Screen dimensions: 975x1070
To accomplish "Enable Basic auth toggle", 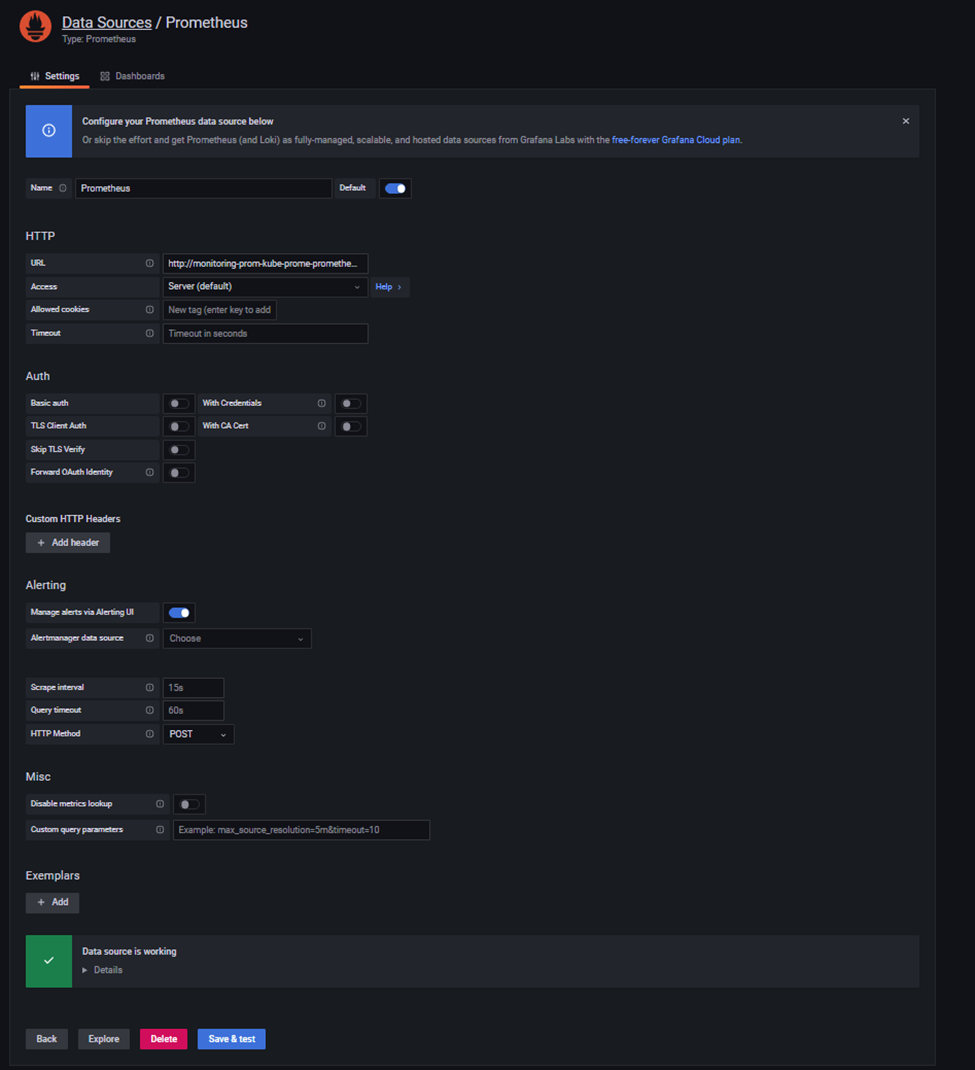I will pyautogui.click(x=179, y=403).
